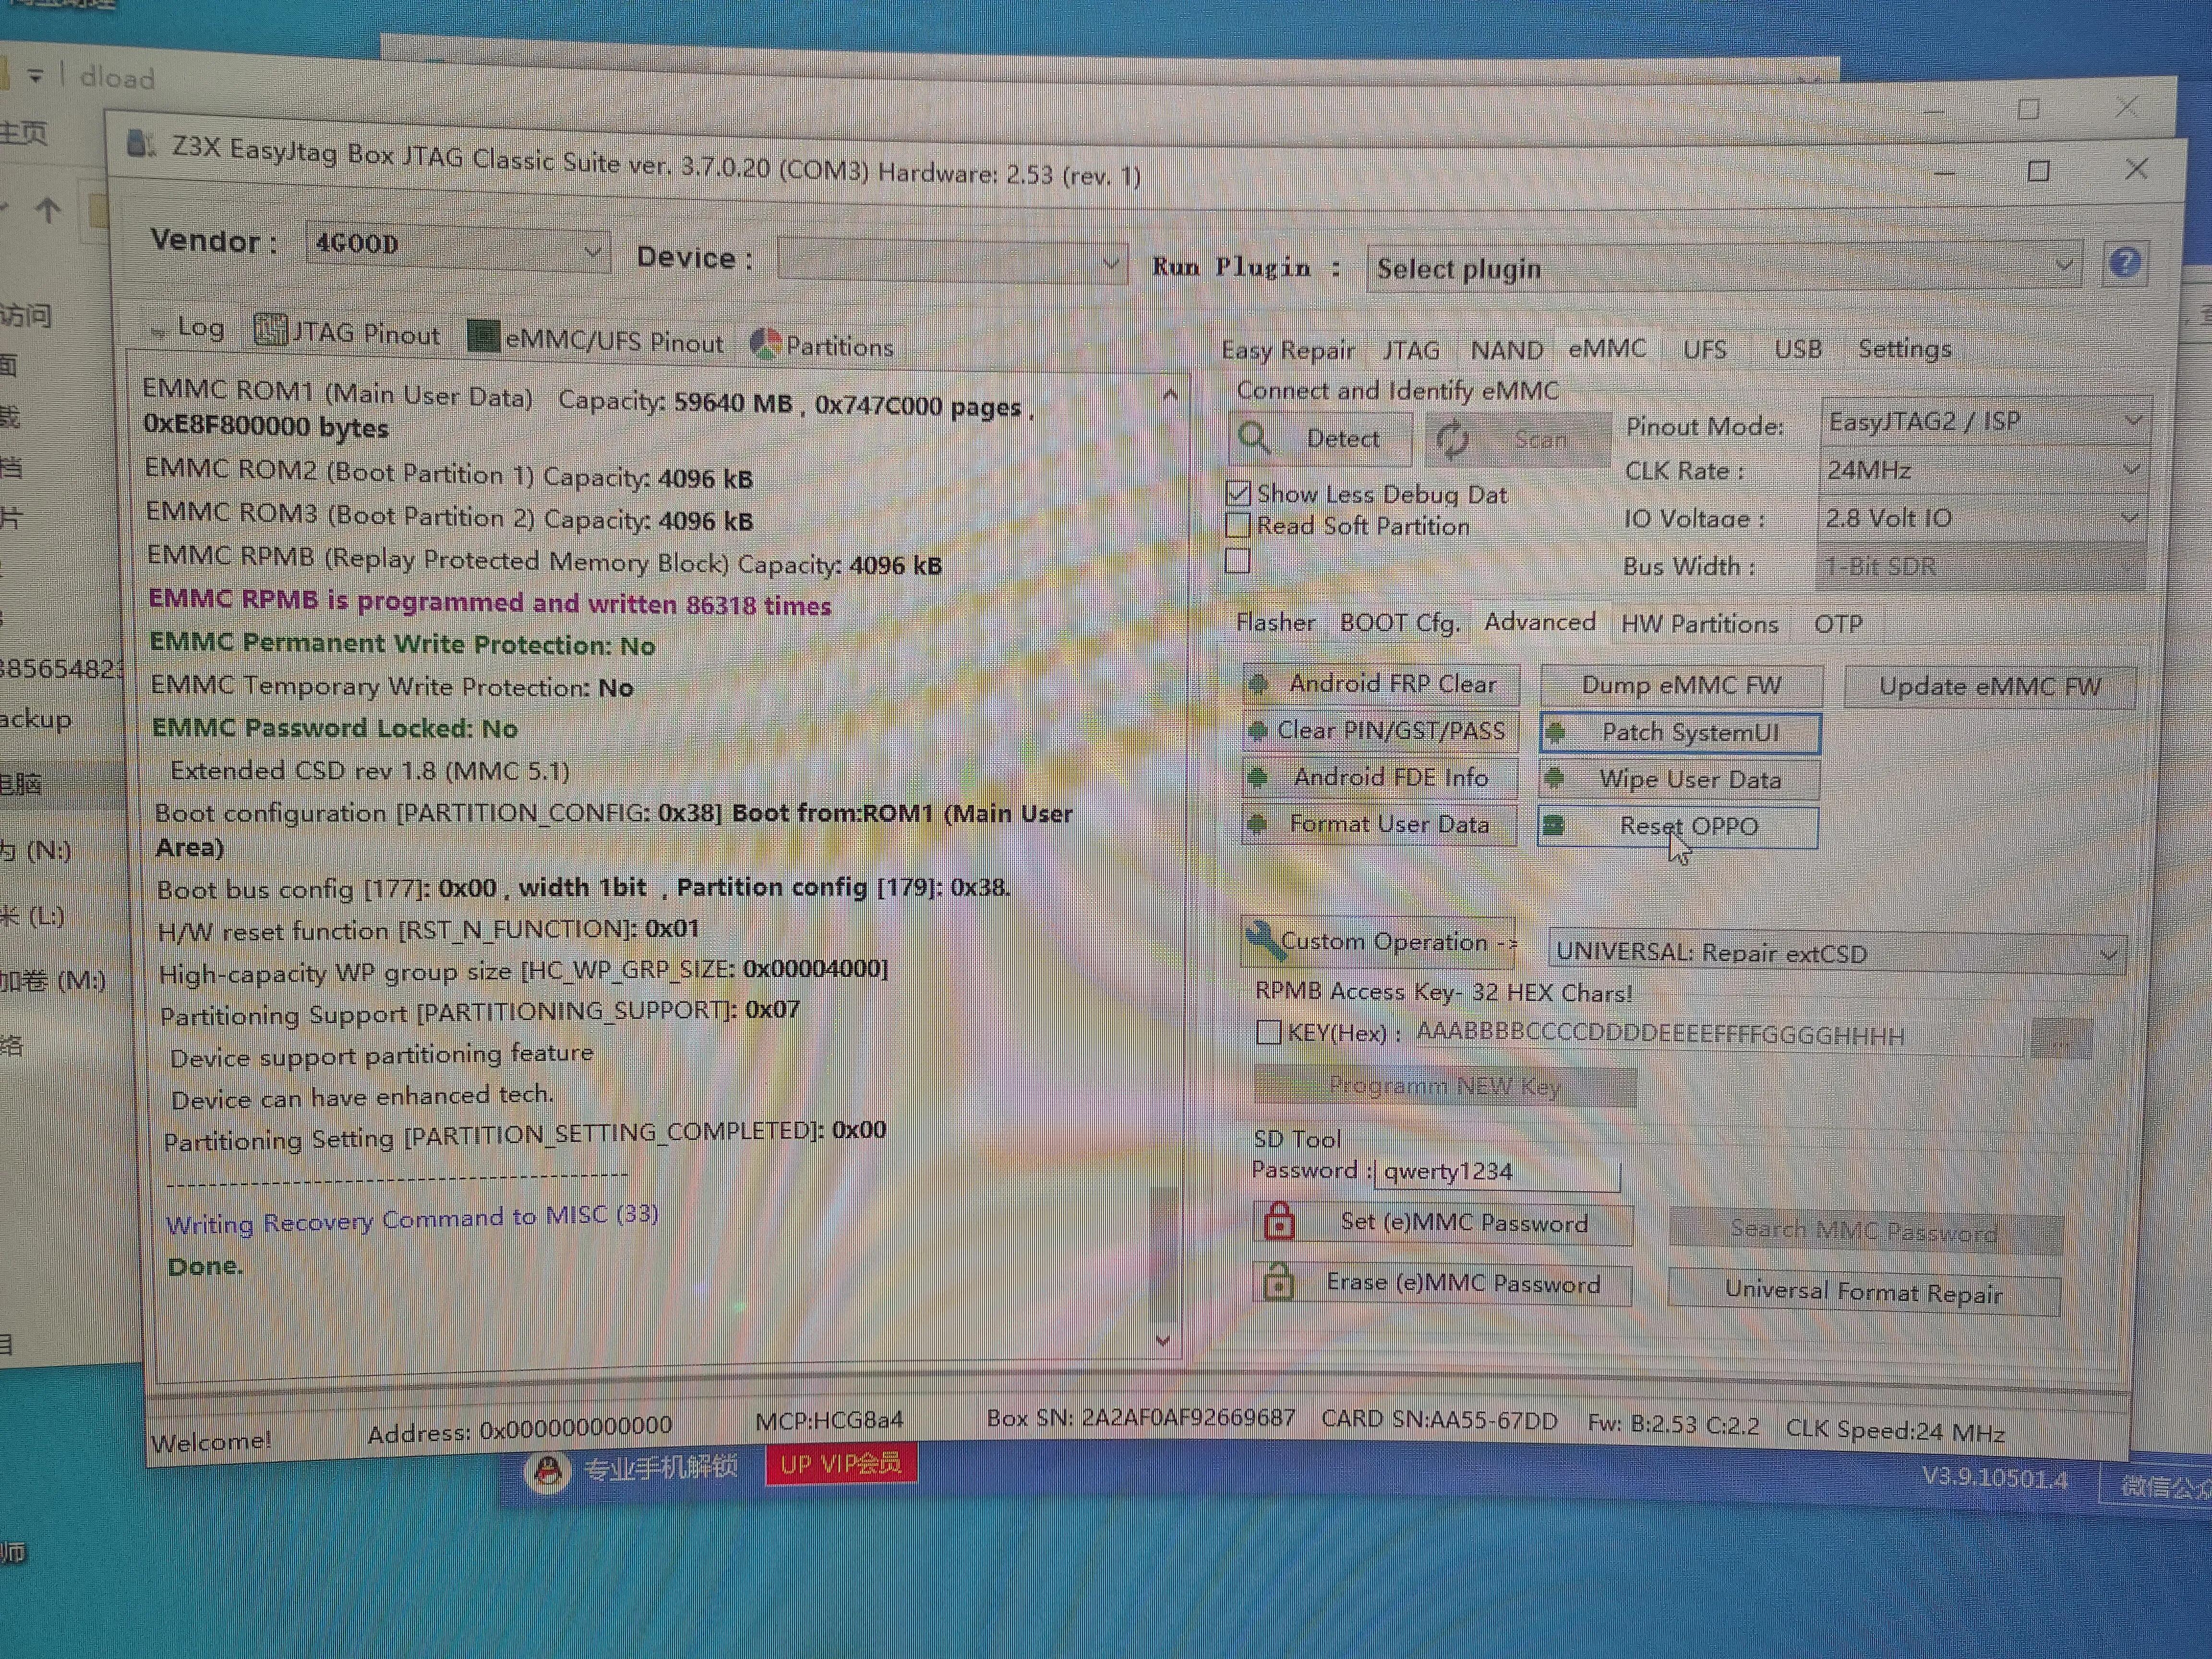This screenshot has width=2212, height=1659.
Task: Click the eMMC/UFS Pinout chip icon
Action: point(483,337)
